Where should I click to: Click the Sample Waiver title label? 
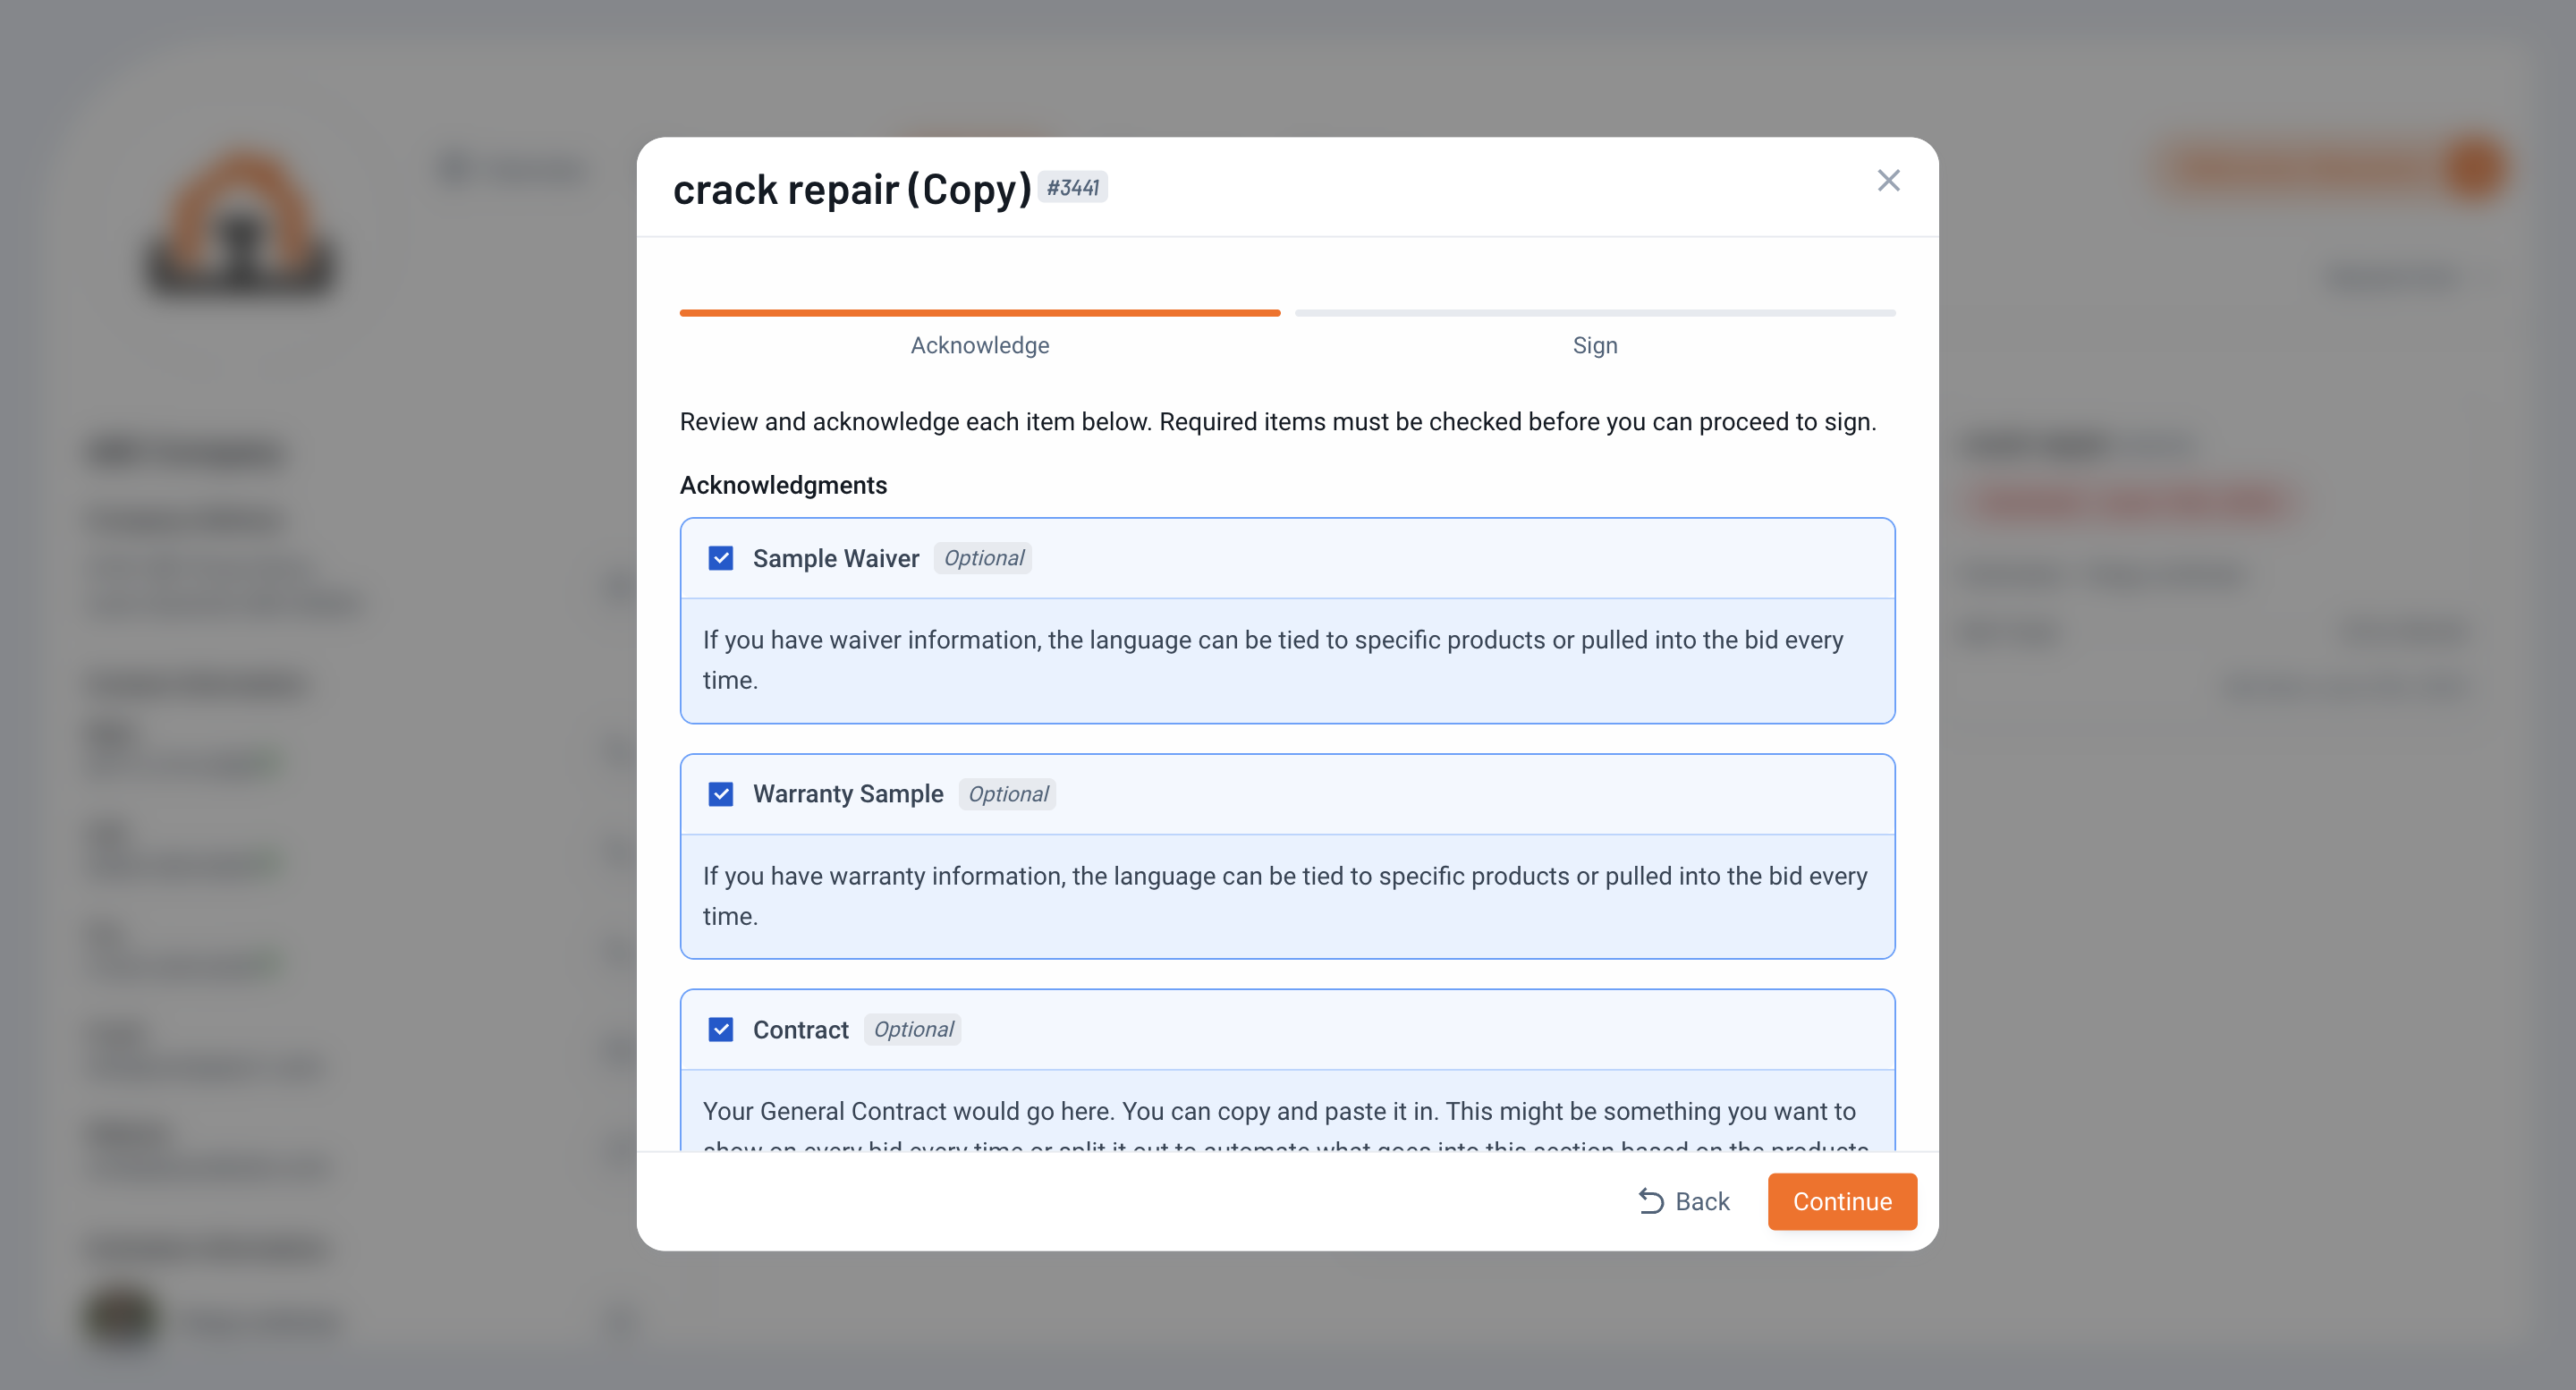836,558
